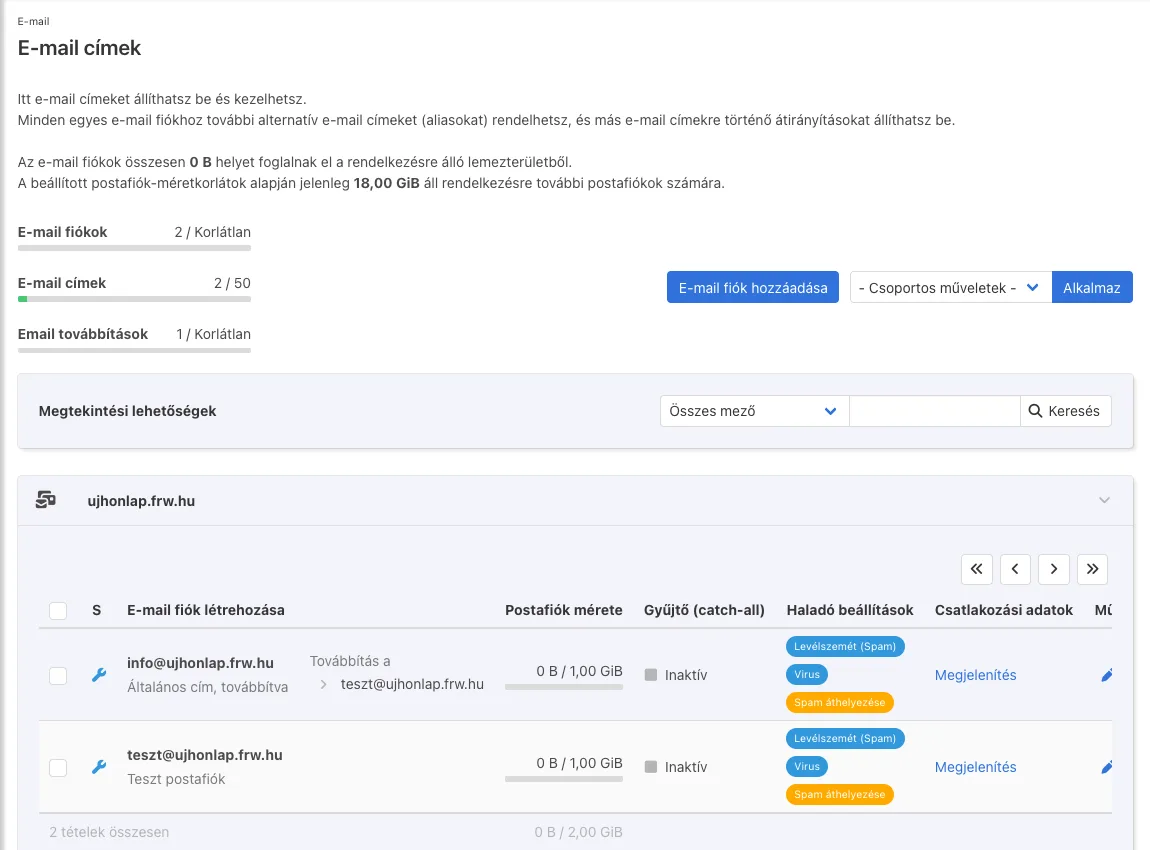Open Megjelenítés link for teszt@ujhonlap.frw.hu
Viewport: 1150px width, 850px height.
coord(975,767)
